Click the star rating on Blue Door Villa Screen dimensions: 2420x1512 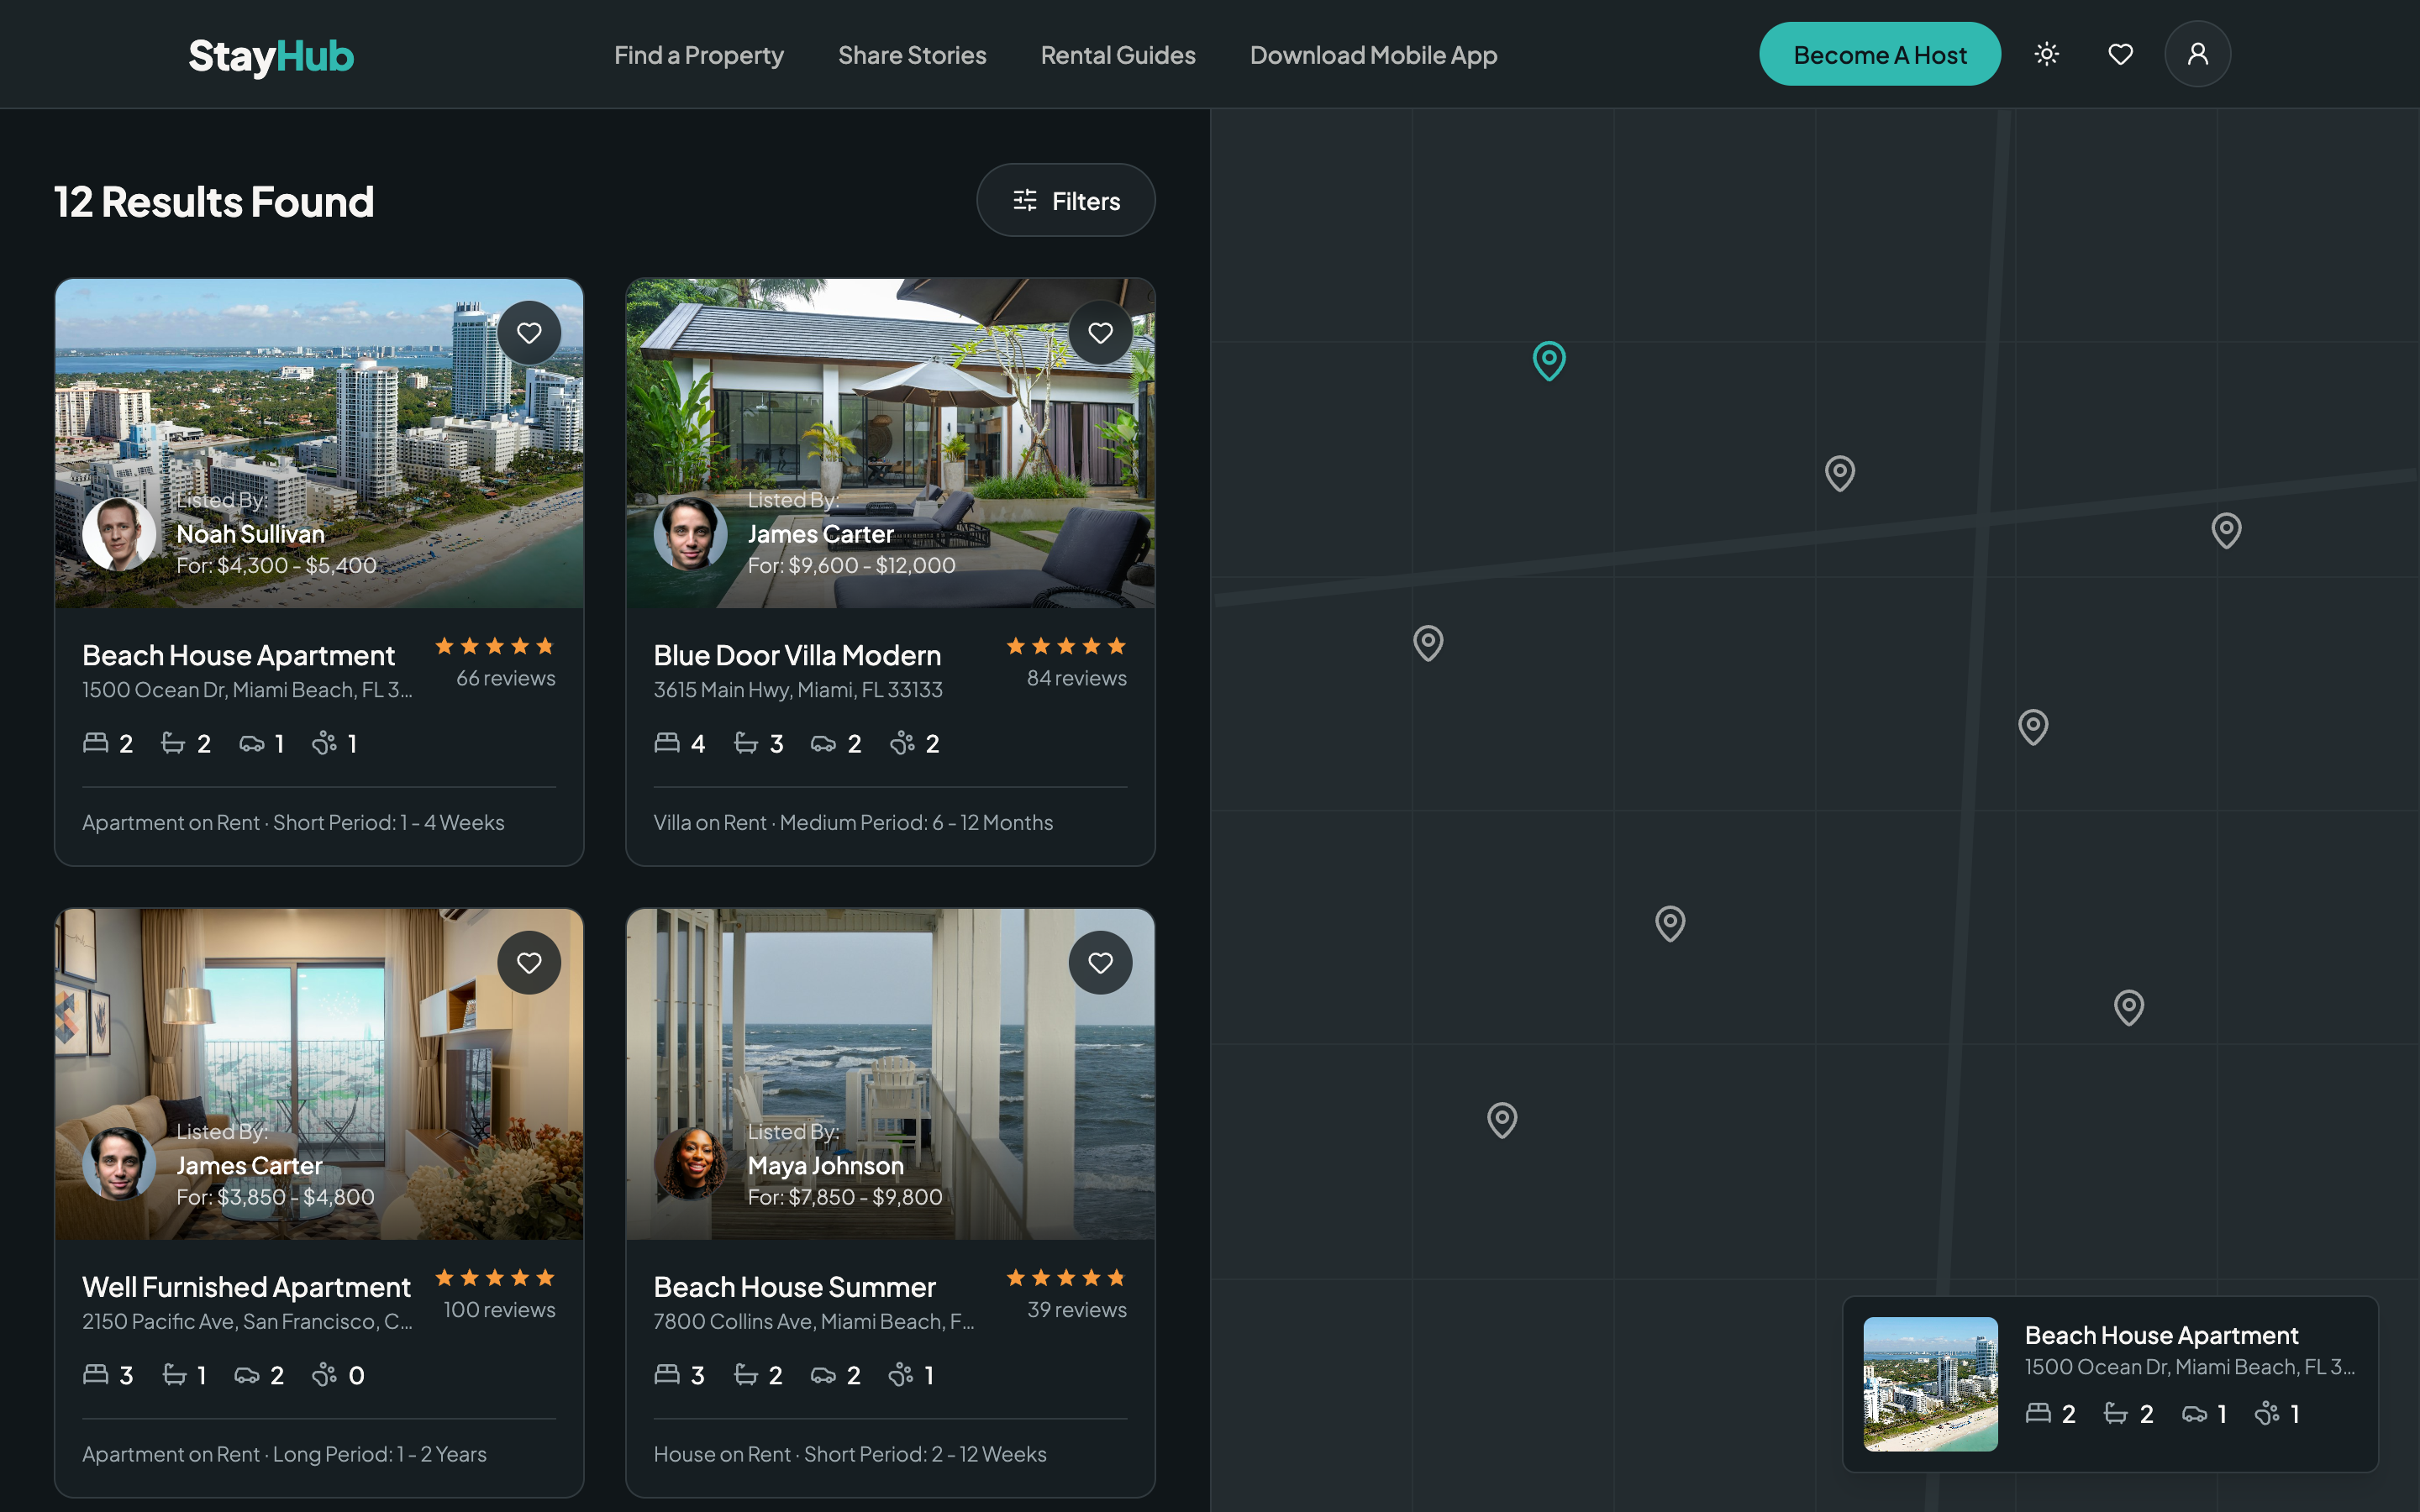tap(1066, 646)
